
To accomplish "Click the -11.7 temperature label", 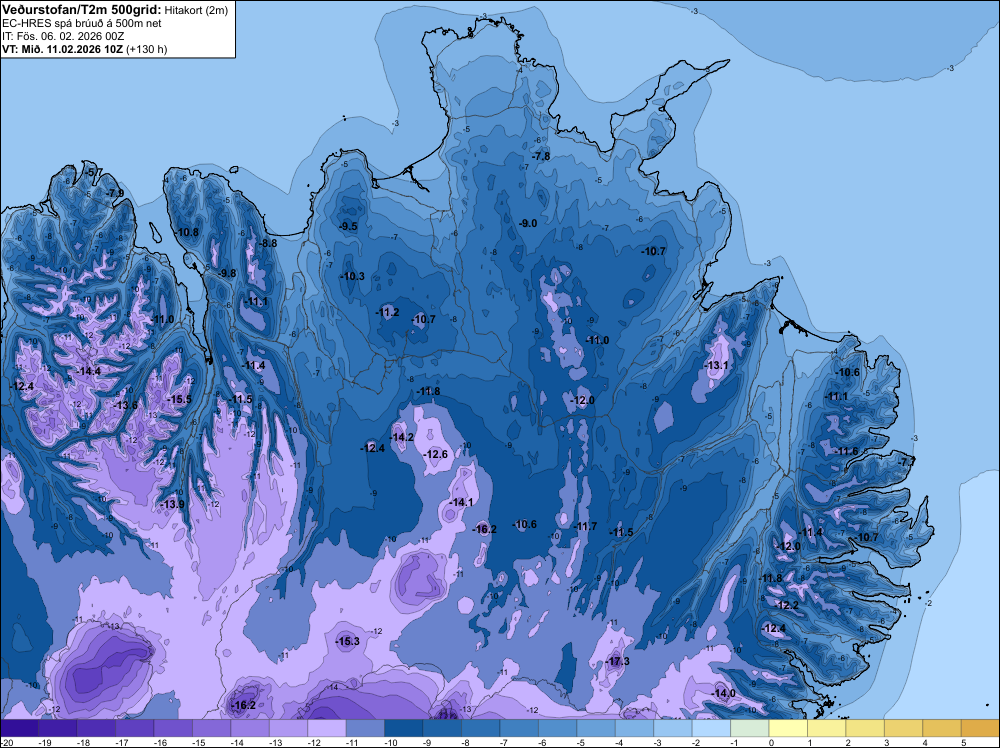I will 586,526.
